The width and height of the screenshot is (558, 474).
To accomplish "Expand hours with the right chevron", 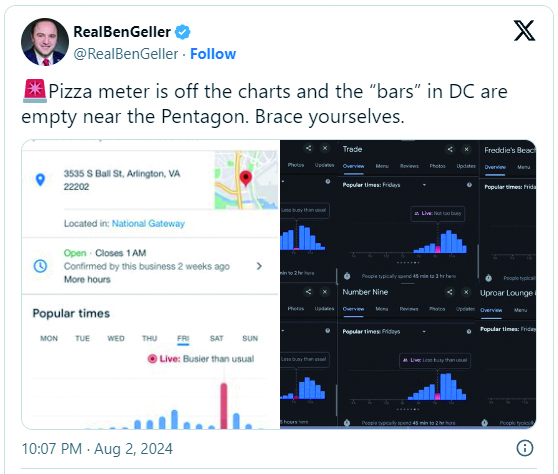I will [259, 266].
